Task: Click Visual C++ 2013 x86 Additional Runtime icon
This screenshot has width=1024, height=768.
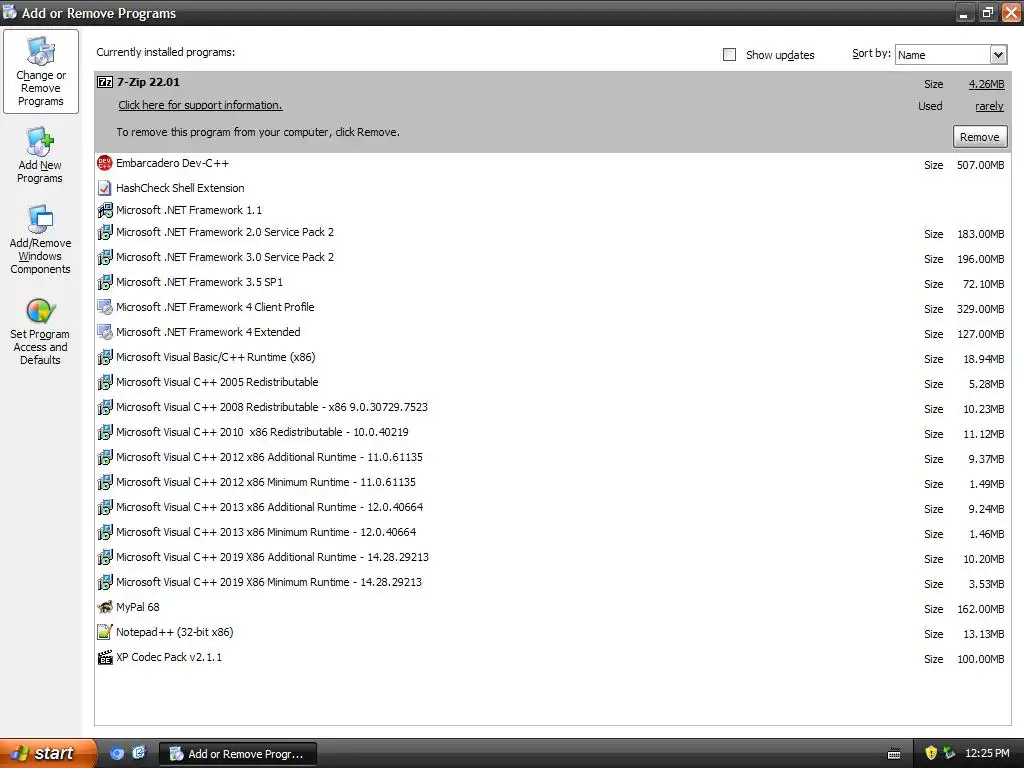Action: coord(104,507)
